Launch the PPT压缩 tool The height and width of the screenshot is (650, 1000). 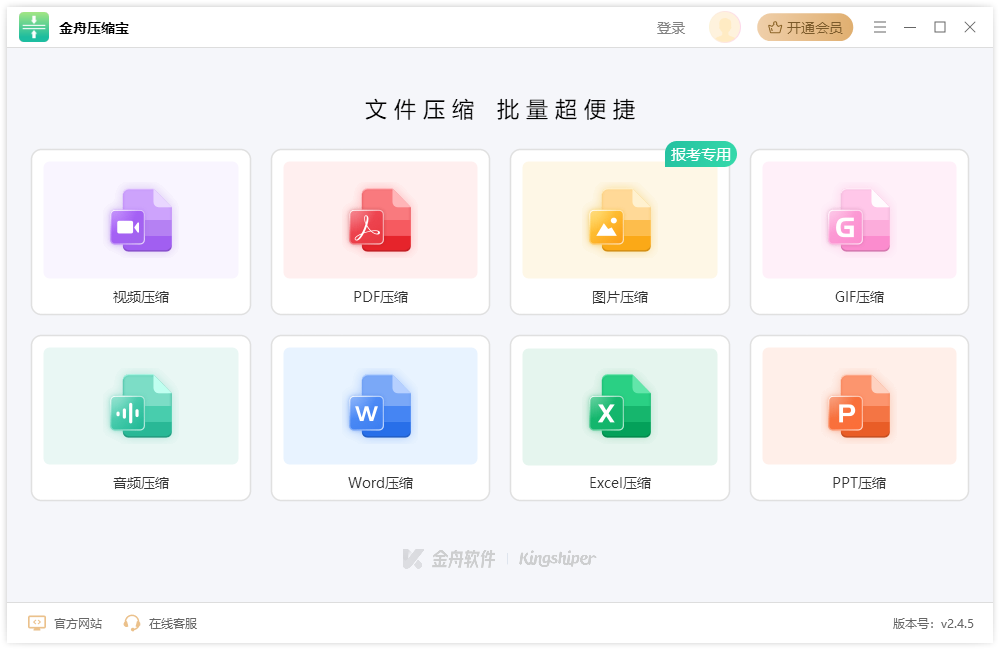click(858, 405)
